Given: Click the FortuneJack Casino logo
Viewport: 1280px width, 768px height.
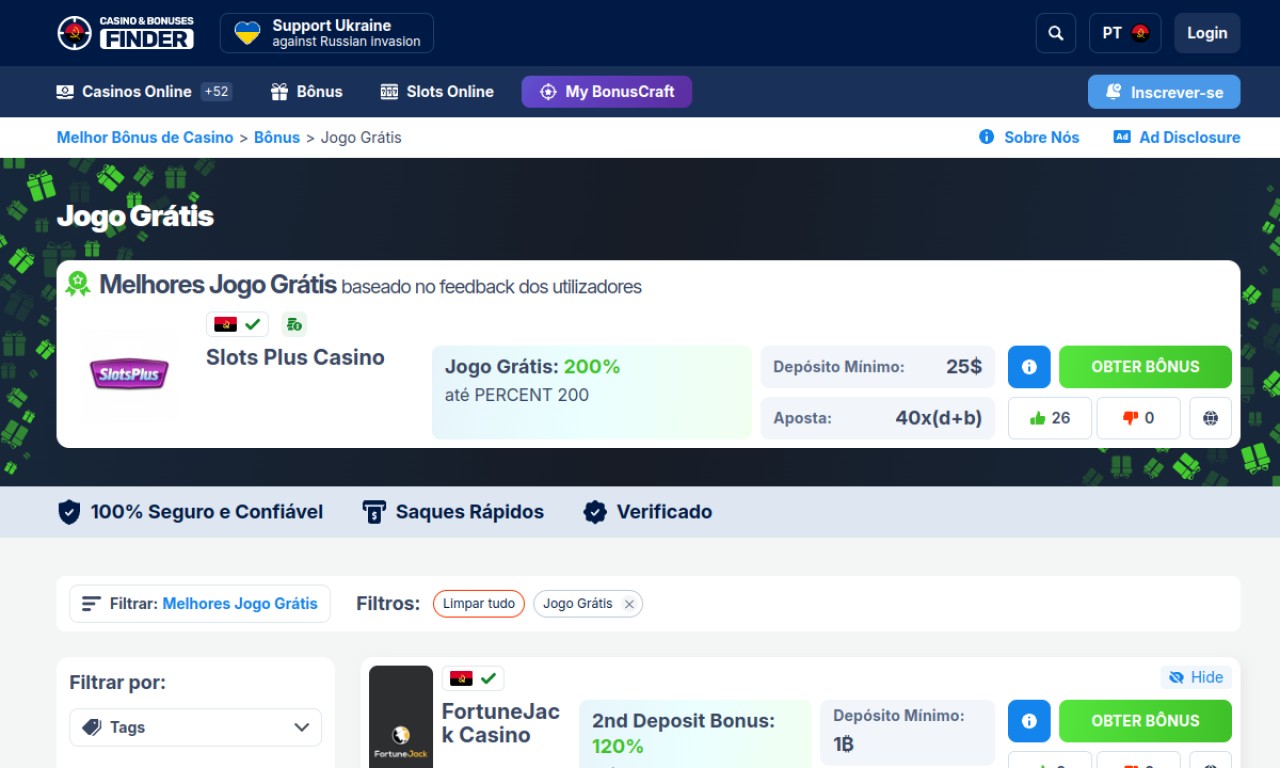Looking at the screenshot, I should (401, 717).
